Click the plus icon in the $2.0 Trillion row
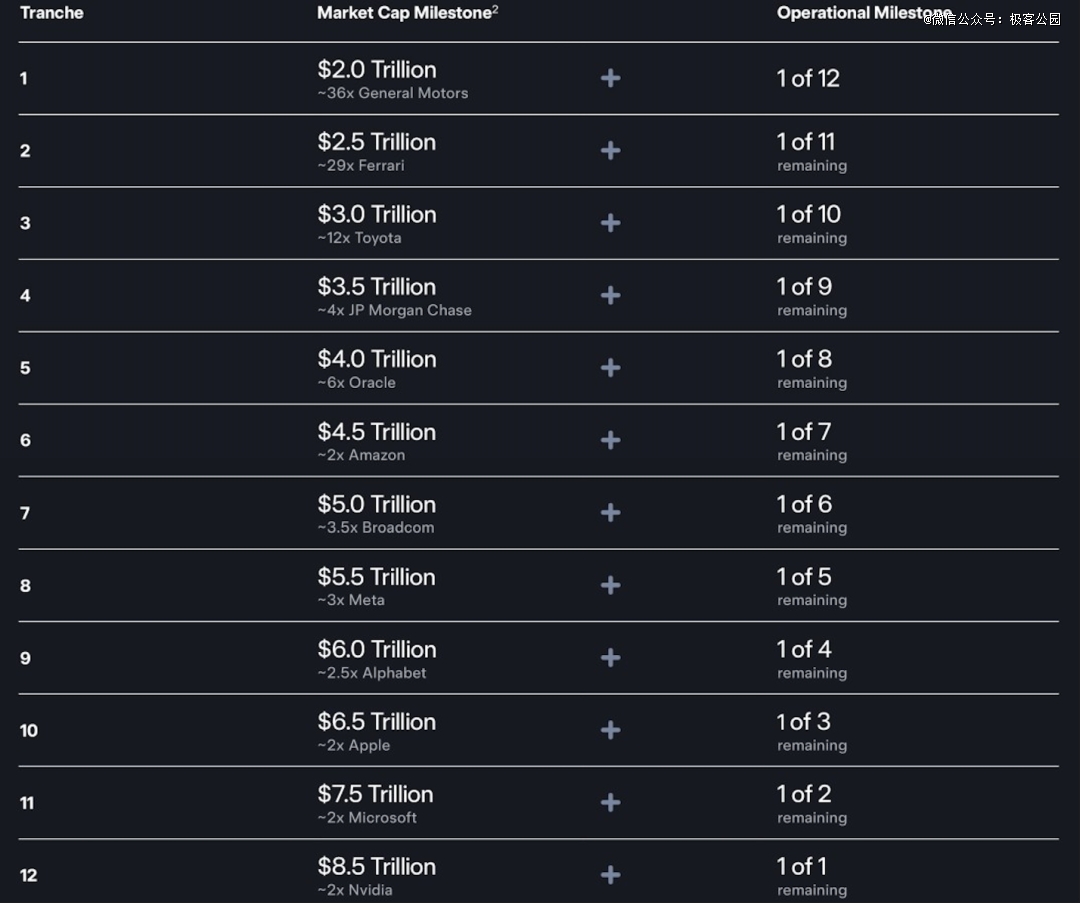The image size is (1080, 903). click(610, 78)
